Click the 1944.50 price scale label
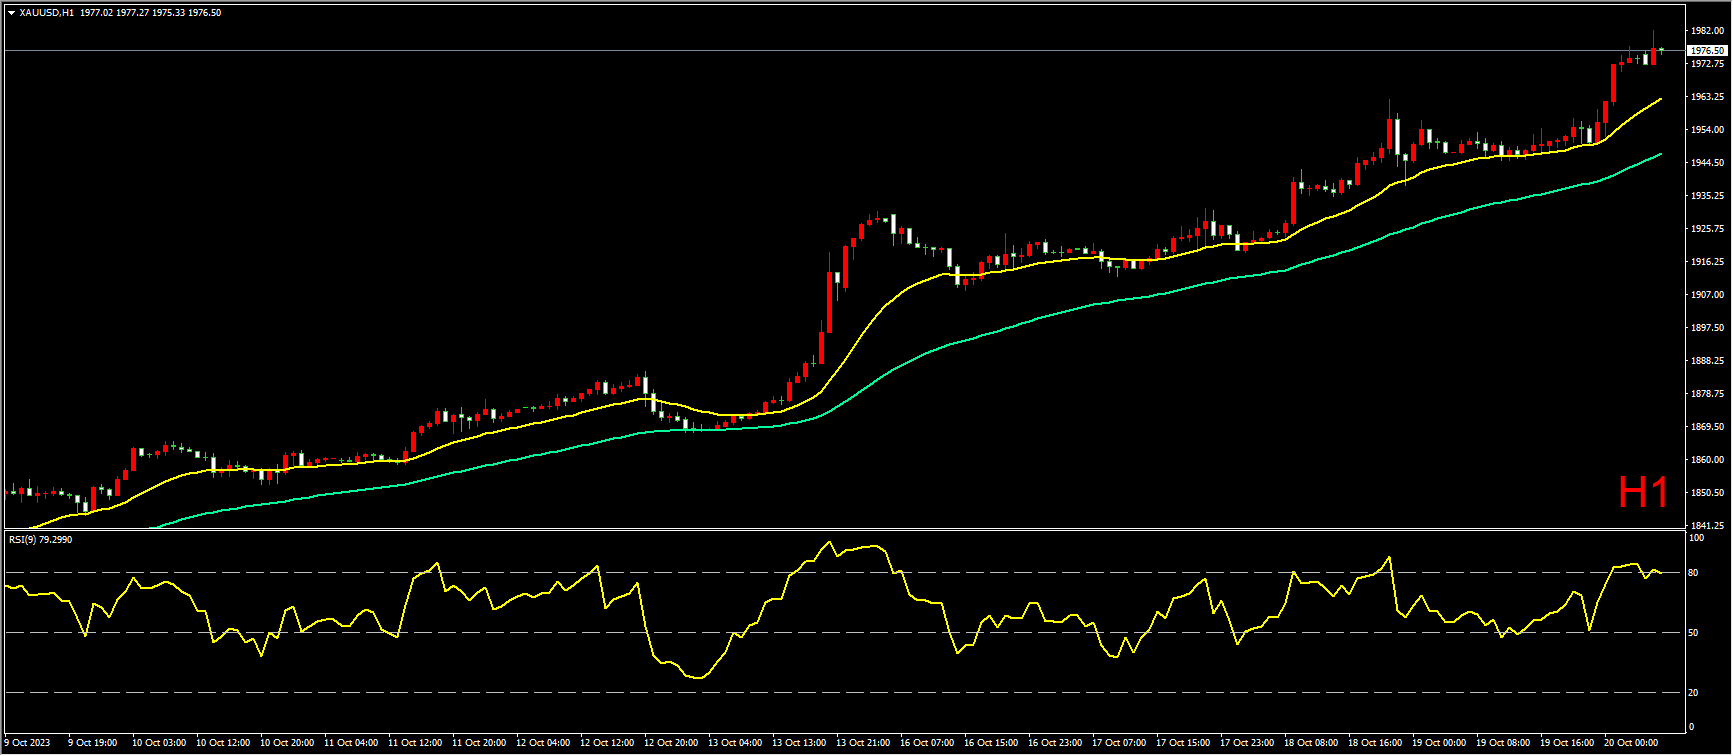The height and width of the screenshot is (756, 1733). tap(1707, 163)
